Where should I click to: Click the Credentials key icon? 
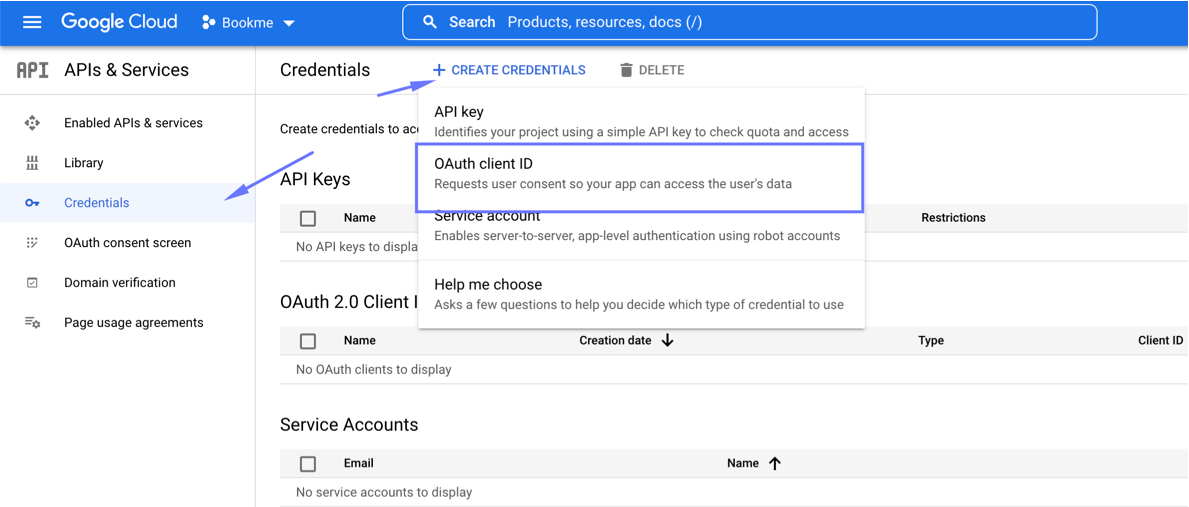[x=32, y=203]
